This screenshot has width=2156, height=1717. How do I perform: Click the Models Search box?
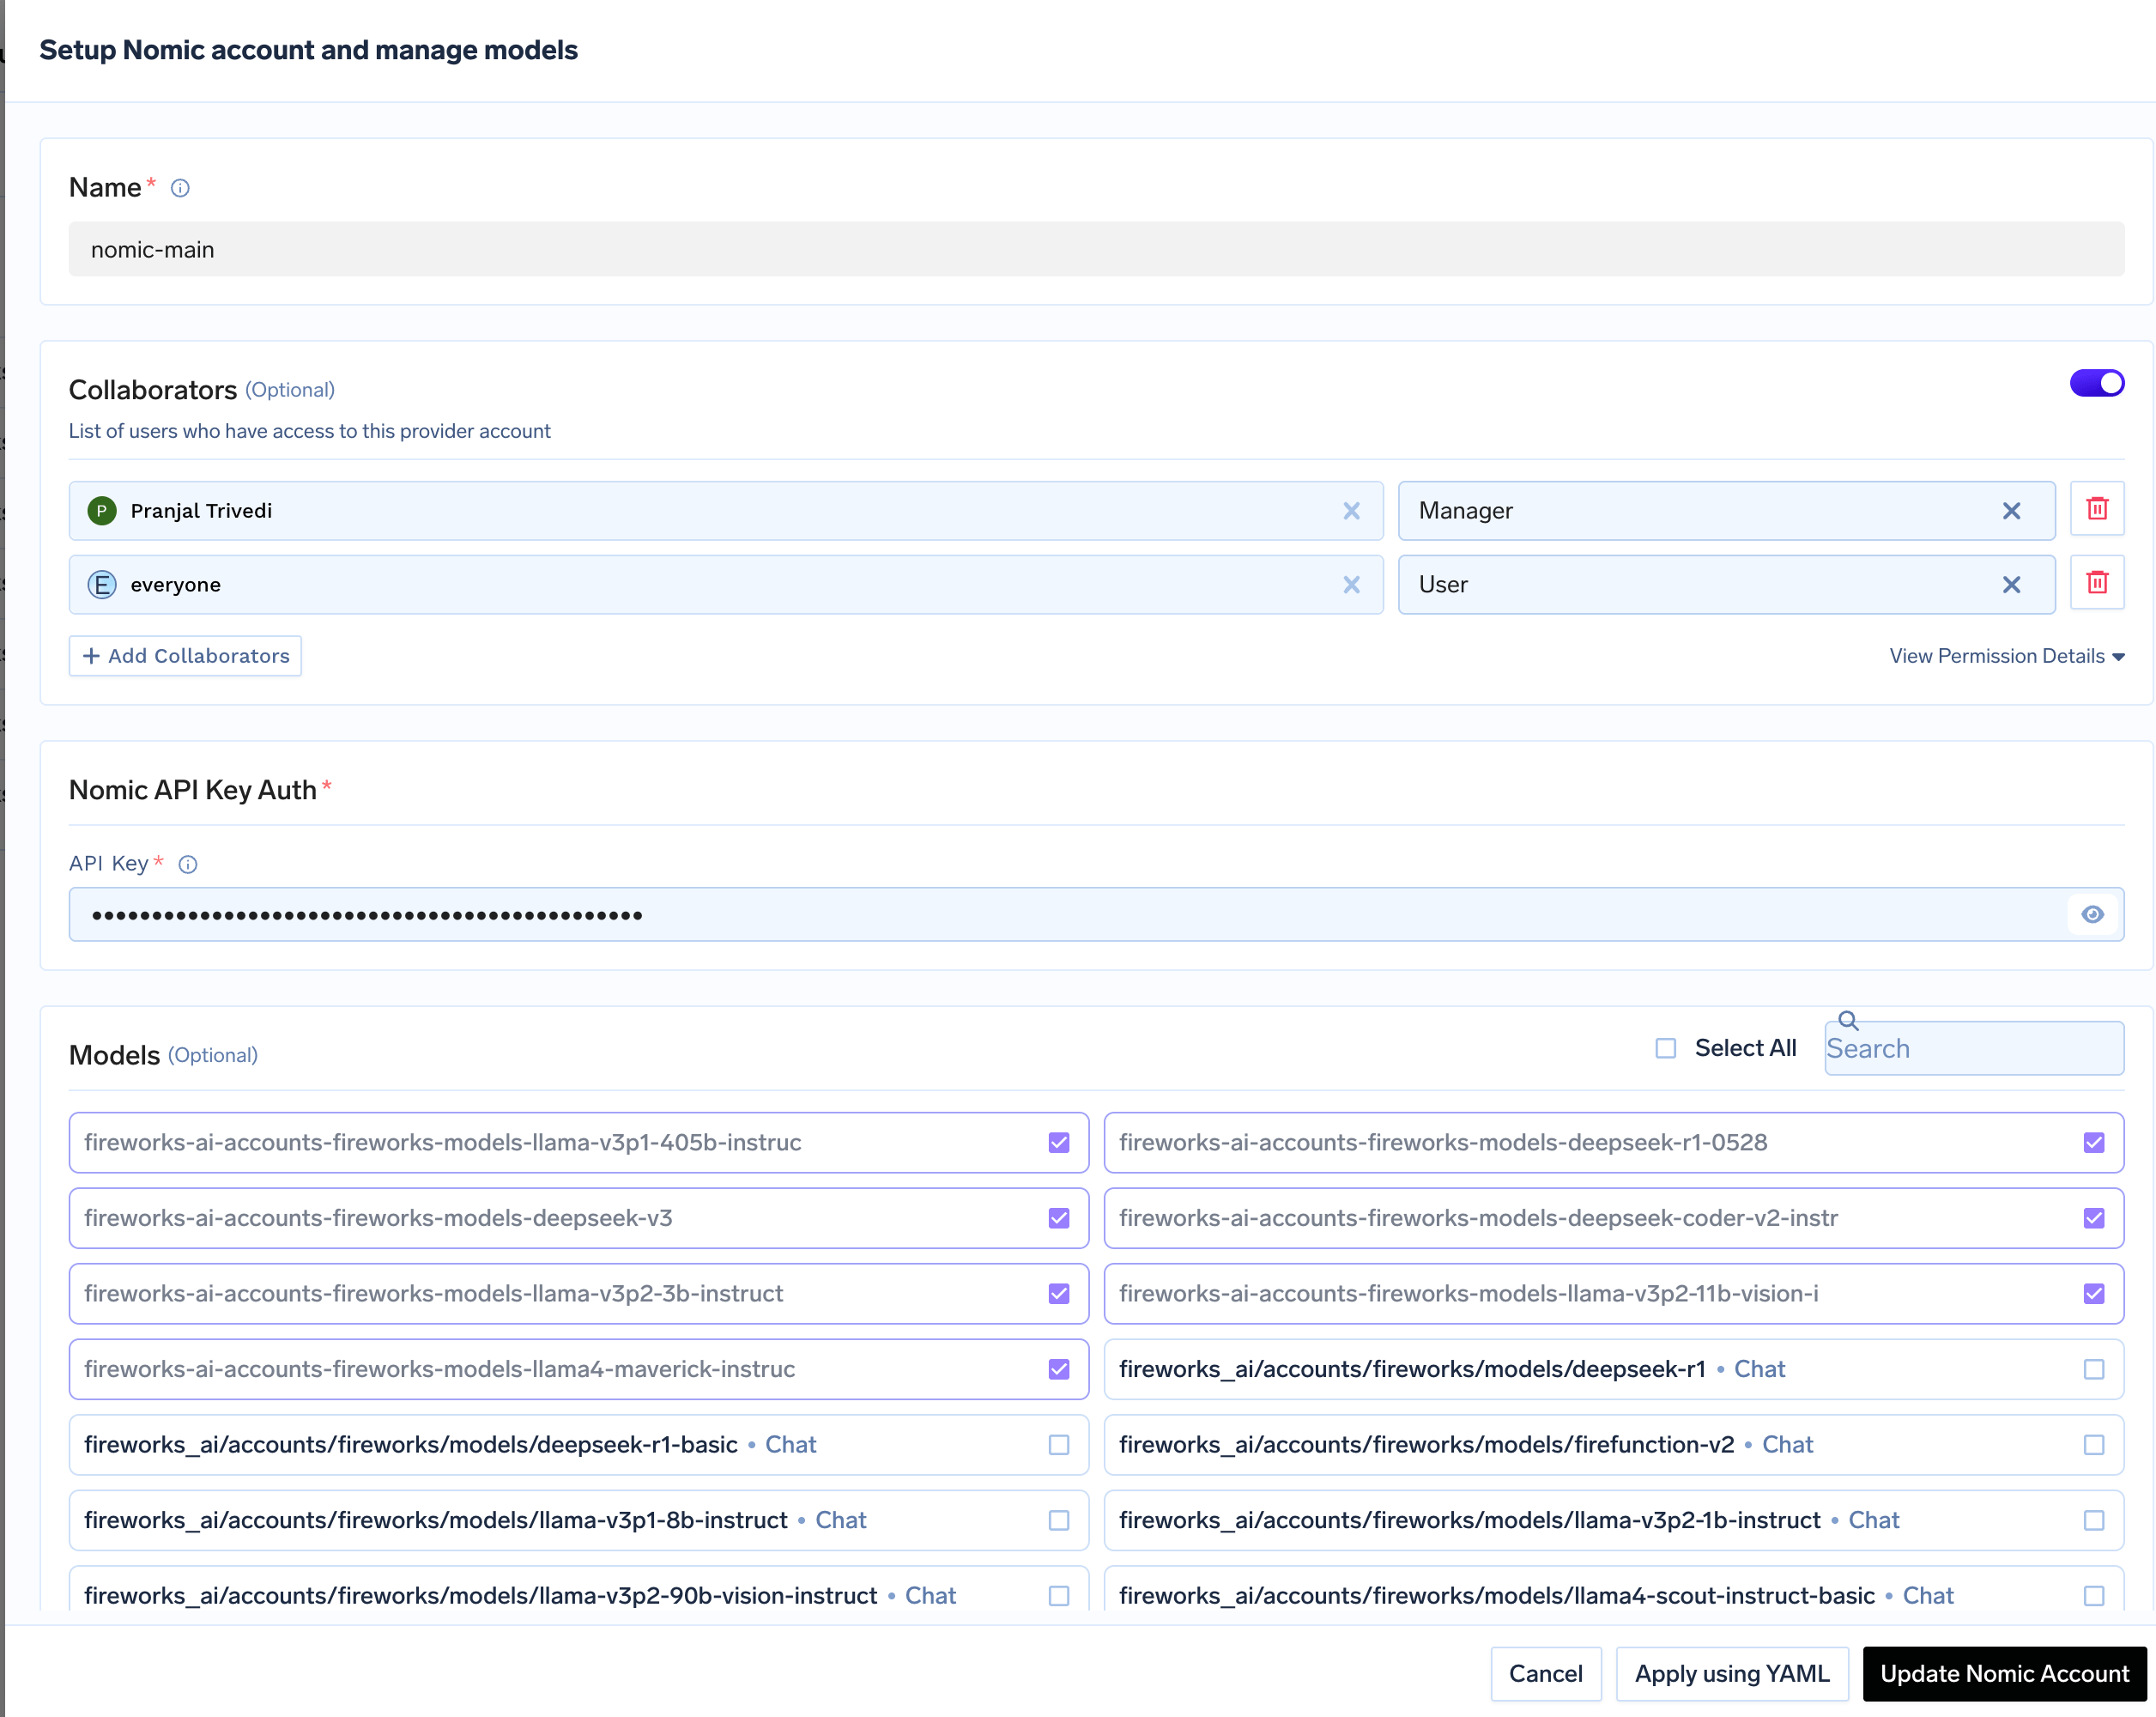pos(1973,1048)
